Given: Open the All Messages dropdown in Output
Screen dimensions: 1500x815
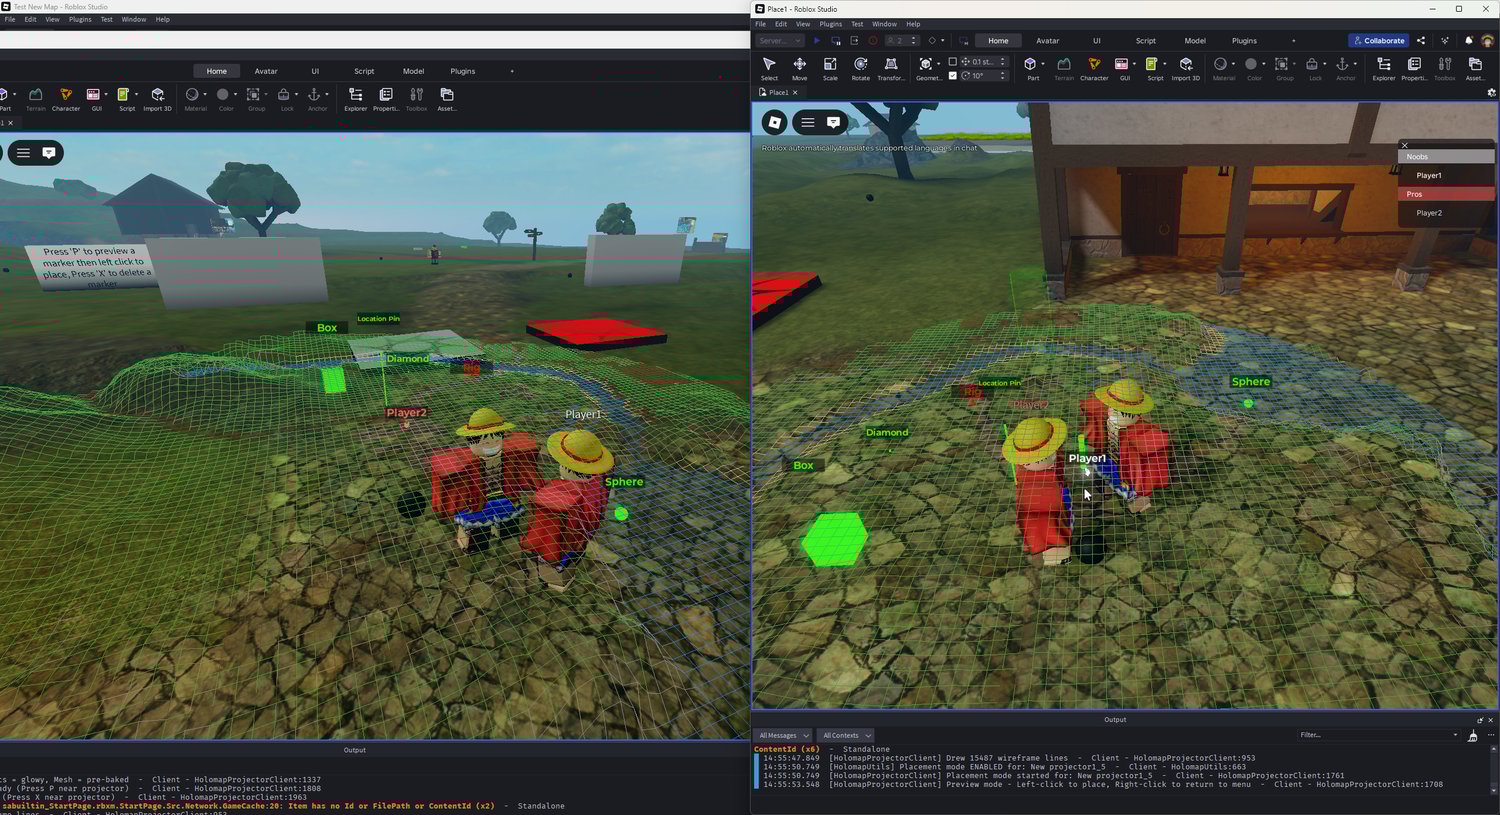Looking at the screenshot, I should click(782, 736).
